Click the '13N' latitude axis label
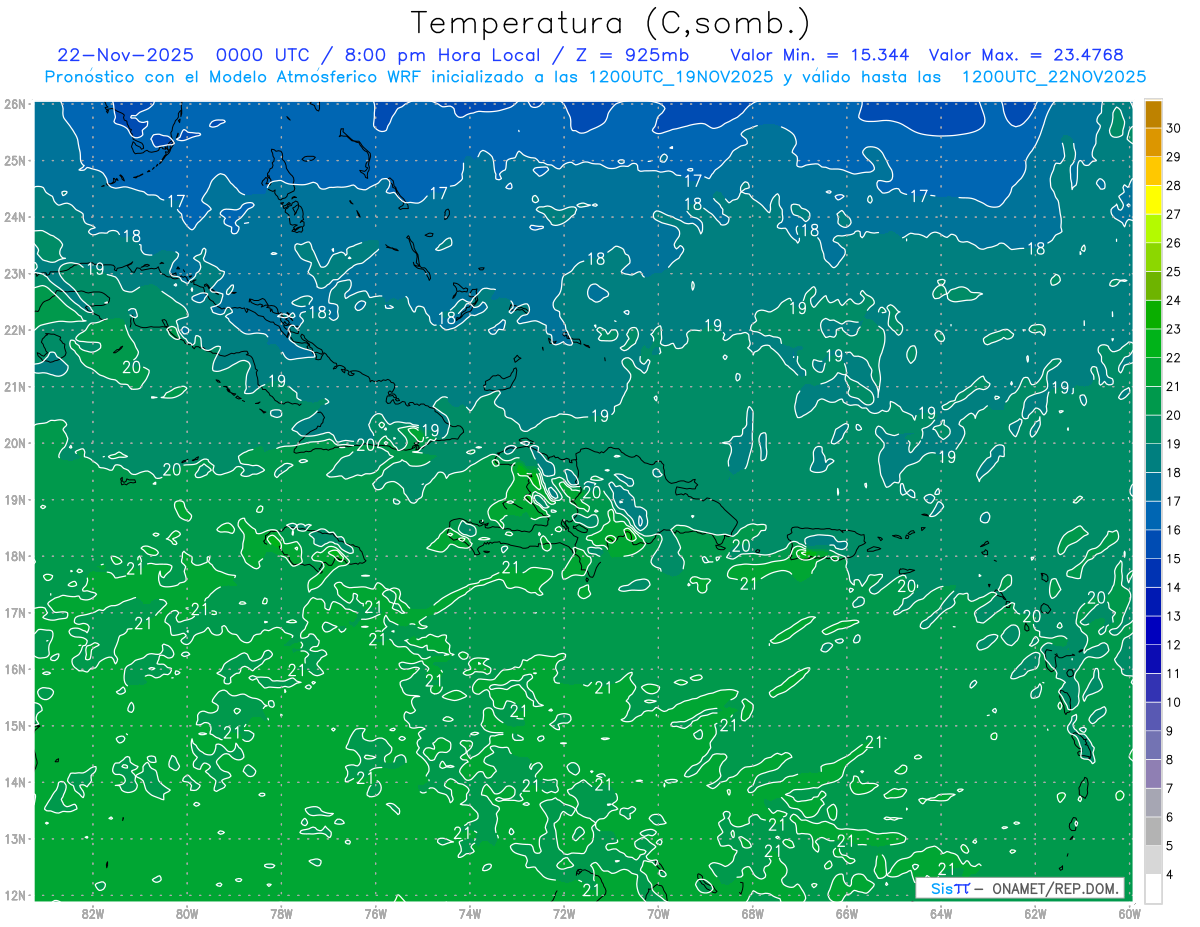1200x927 pixels. click(x=15, y=838)
